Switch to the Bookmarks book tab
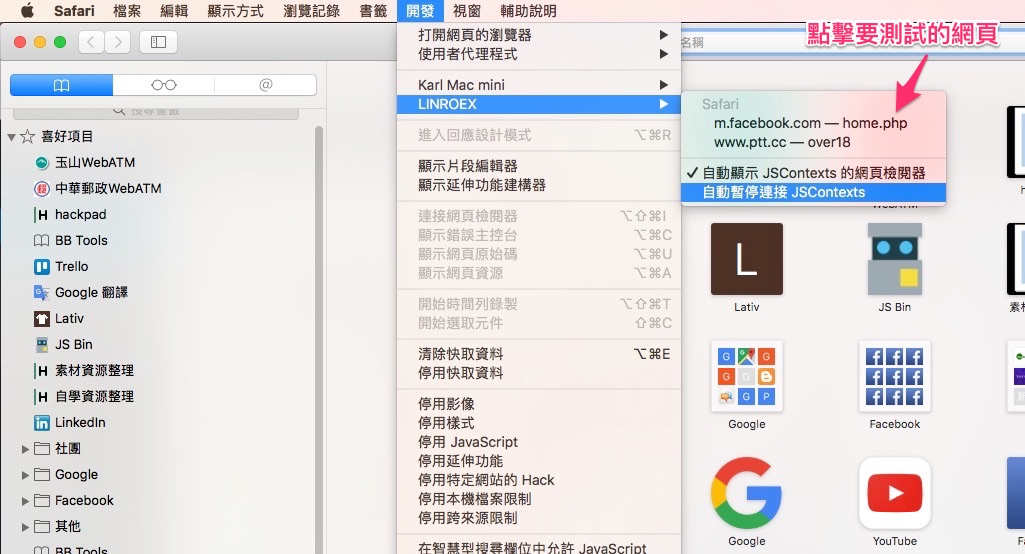 pos(61,85)
